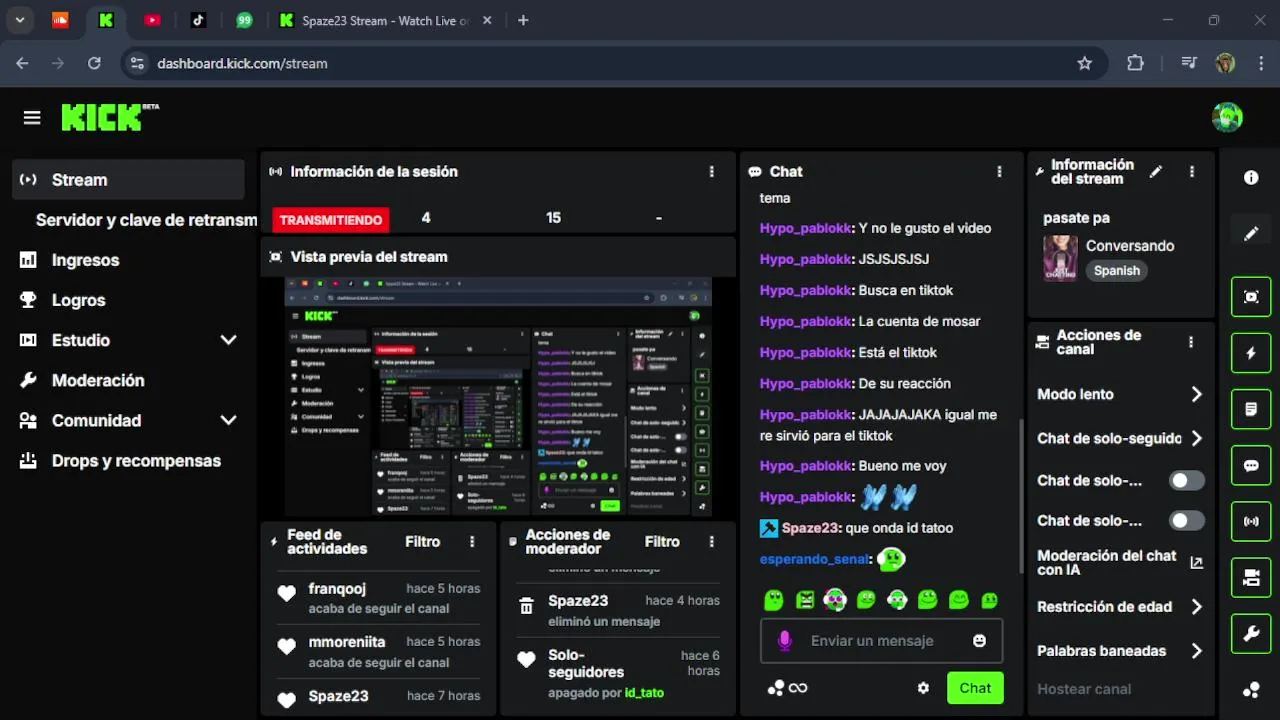This screenshot has height=720, width=1280.
Task: Bookmark this page with the star icon
Action: [1085, 63]
